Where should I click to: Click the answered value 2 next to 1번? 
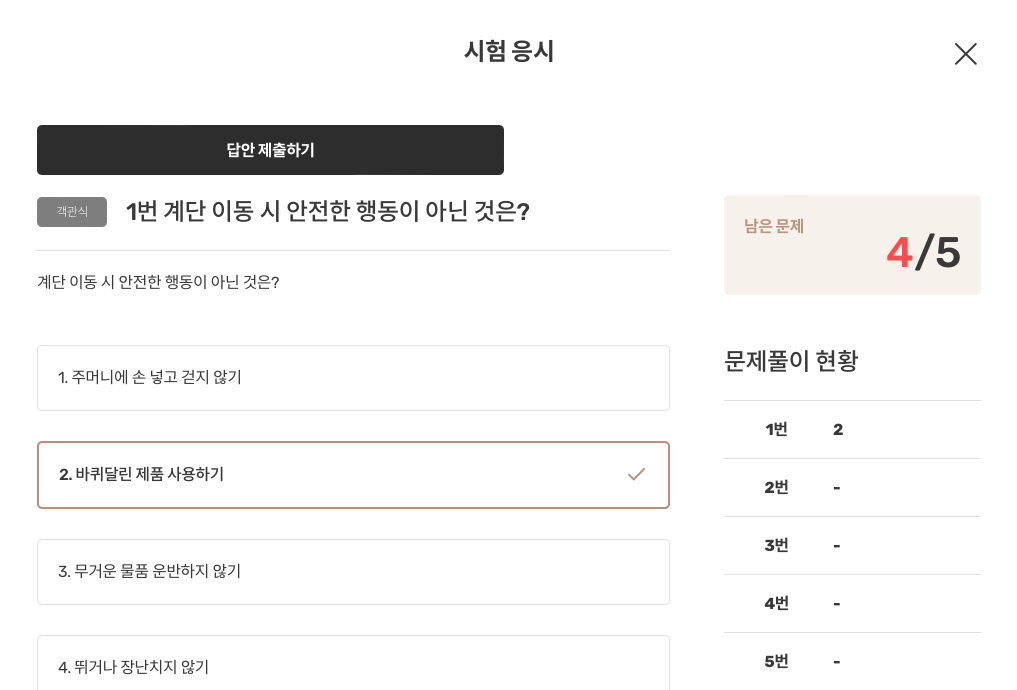click(x=838, y=429)
